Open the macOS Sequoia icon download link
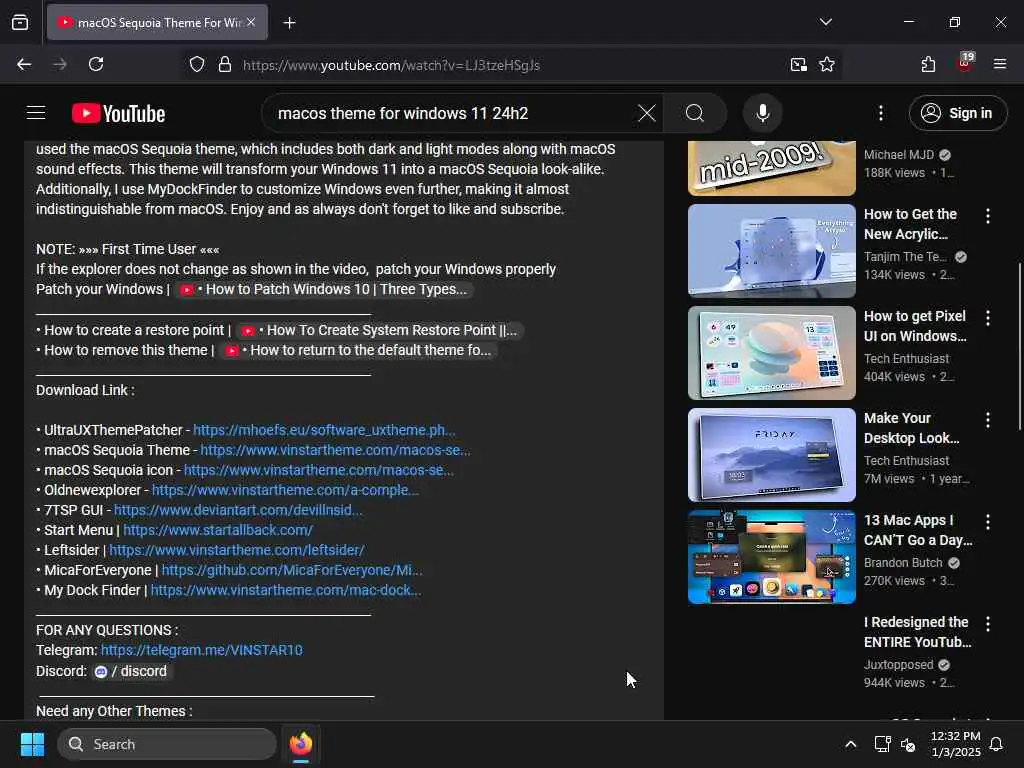 click(x=319, y=470)
